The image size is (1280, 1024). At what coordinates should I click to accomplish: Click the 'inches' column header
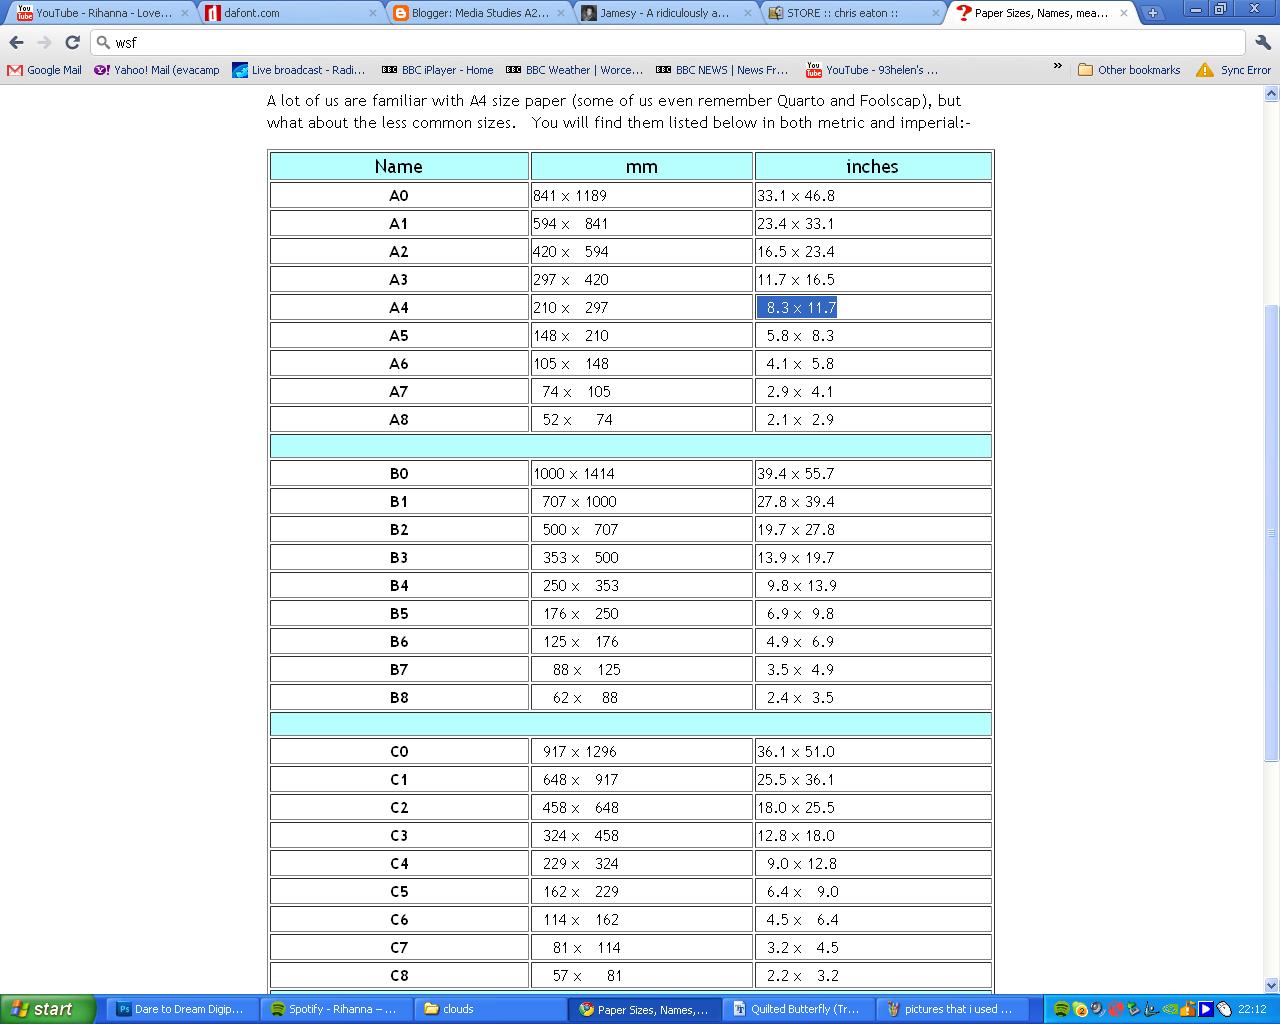coord(873,166)
